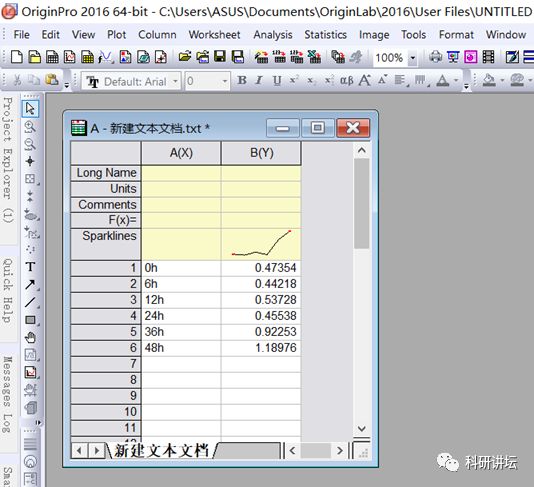The width and height of the screenshot is (534, 487).
Task: Click the Import Single ASCII icon
Action: point(279,57)
